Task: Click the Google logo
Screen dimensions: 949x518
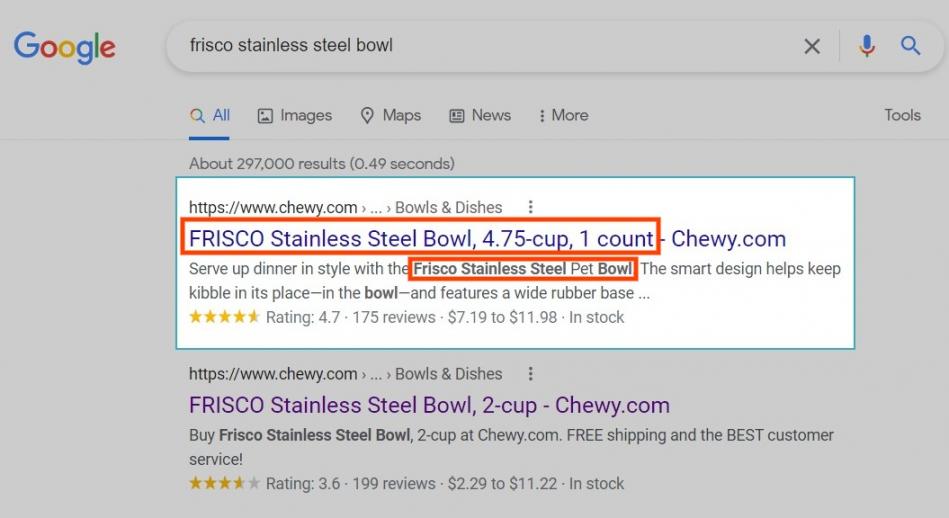Action: click(x=65, y=47)
